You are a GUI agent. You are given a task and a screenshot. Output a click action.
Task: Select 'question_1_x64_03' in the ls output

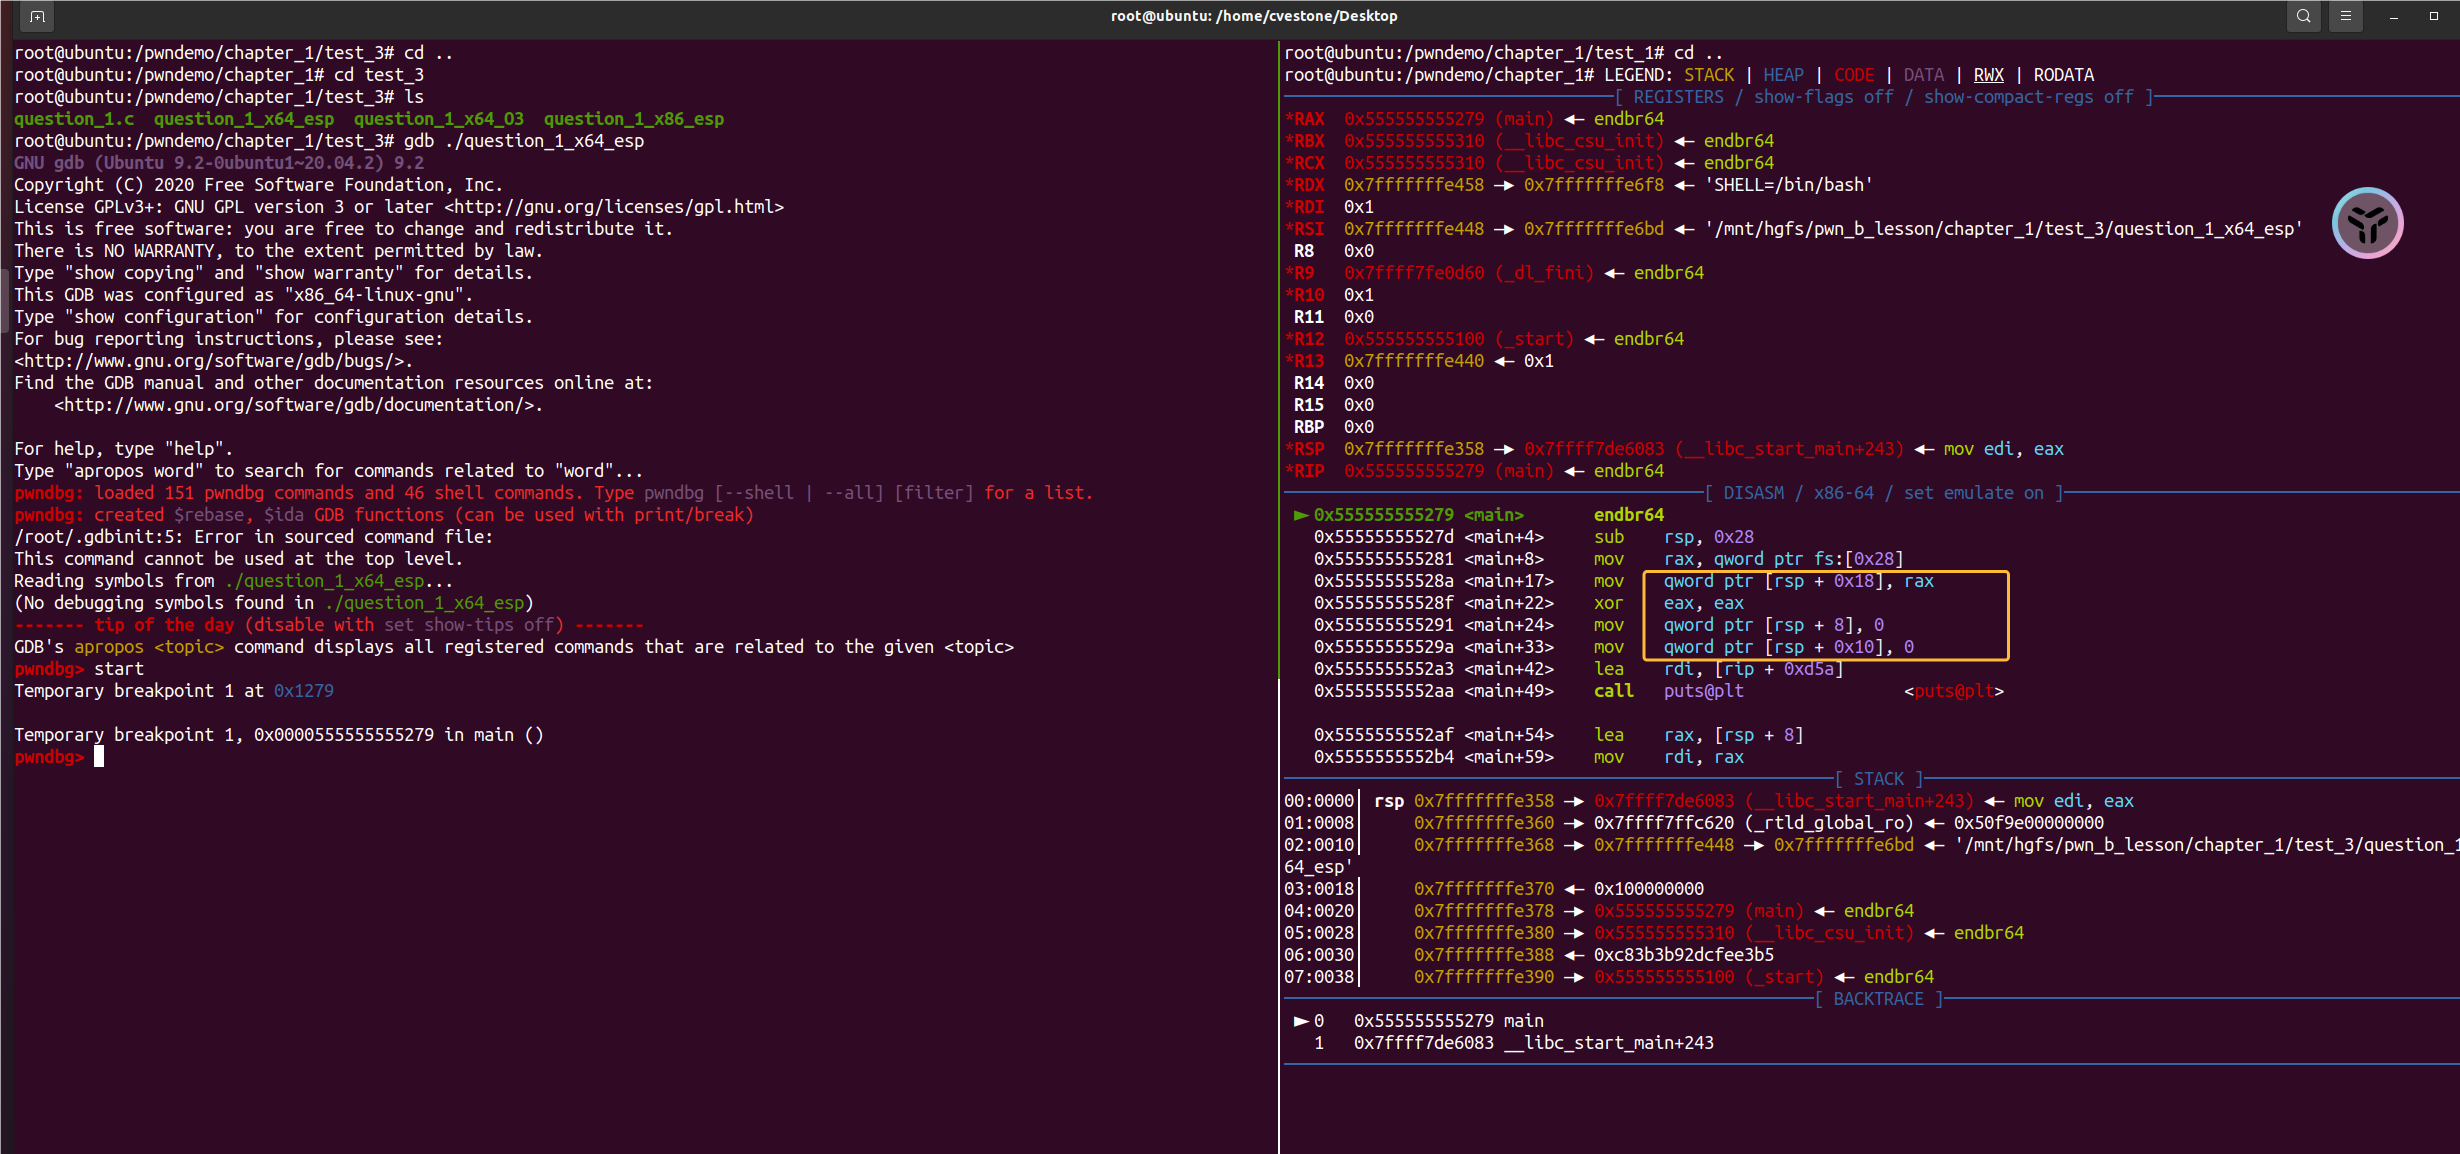[439, 119]
